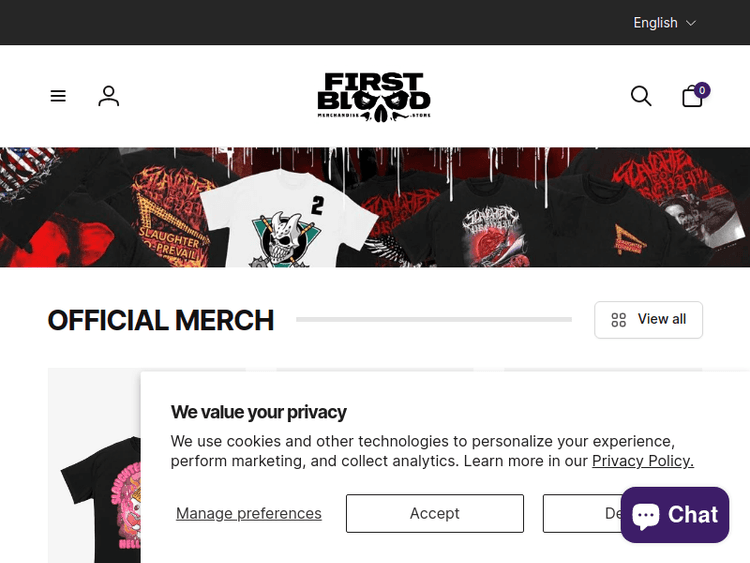Decline the cookie consent
750x563 pixels.
coord(580,513)
